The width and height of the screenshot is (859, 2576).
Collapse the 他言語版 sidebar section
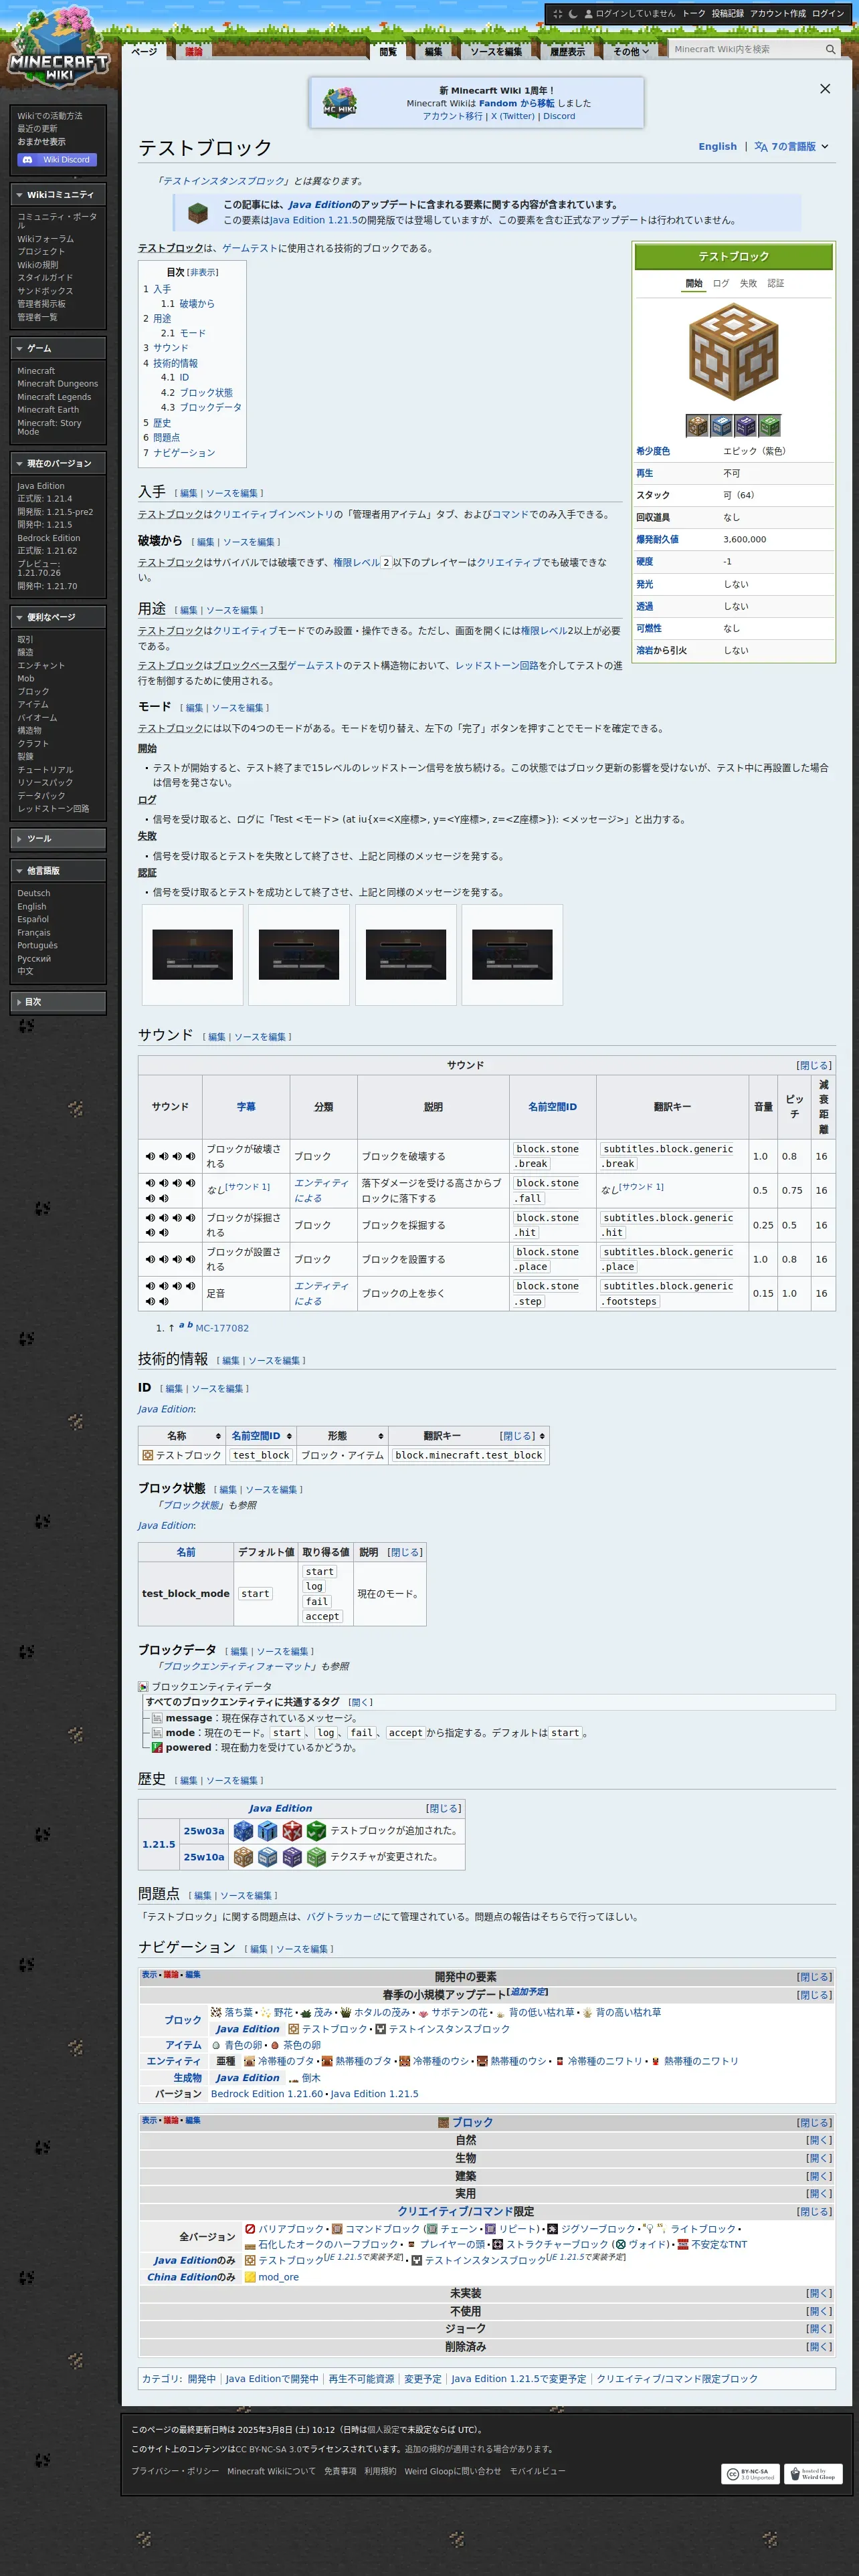pyautogui.click(x=58, y=871)
